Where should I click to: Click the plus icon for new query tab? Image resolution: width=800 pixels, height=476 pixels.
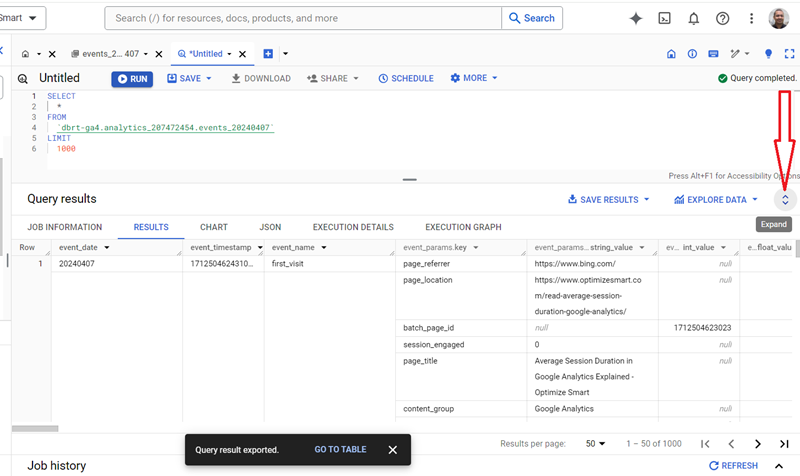tap(268, 53)
